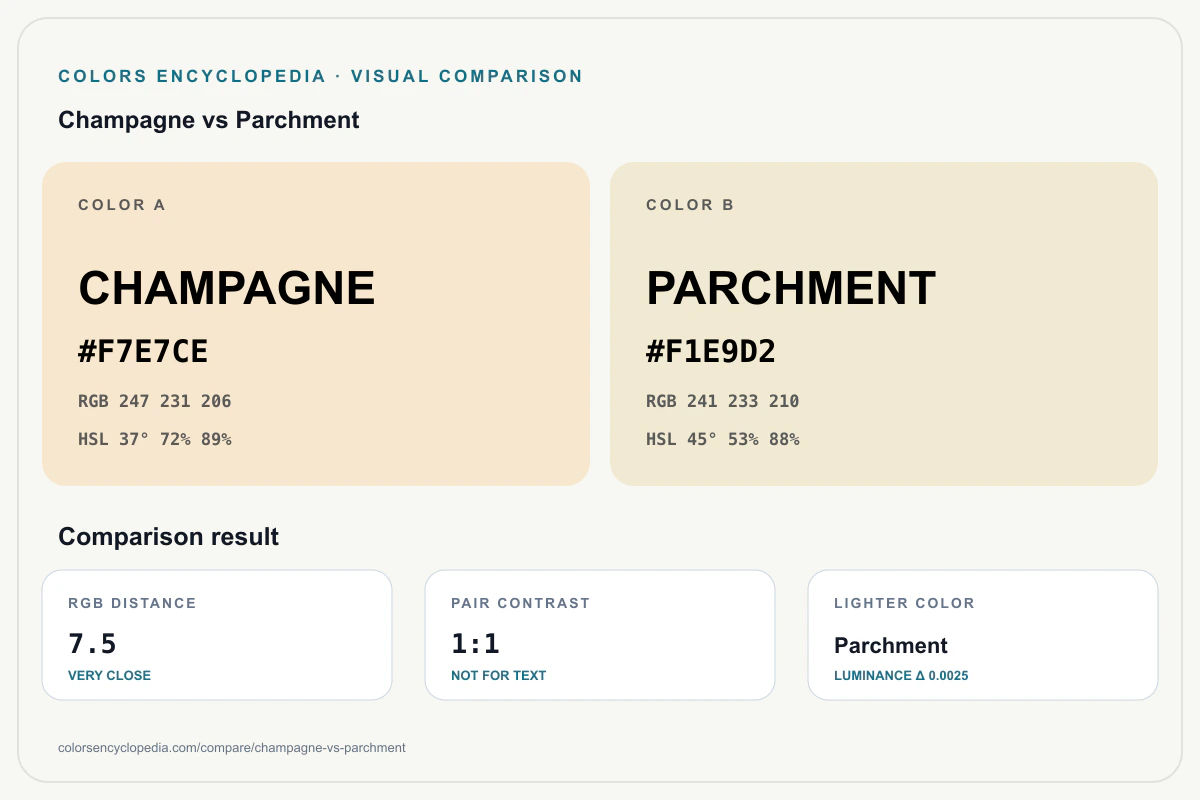
Task: Click the NOT FOR TEXT label
Action: click(499, 675)
